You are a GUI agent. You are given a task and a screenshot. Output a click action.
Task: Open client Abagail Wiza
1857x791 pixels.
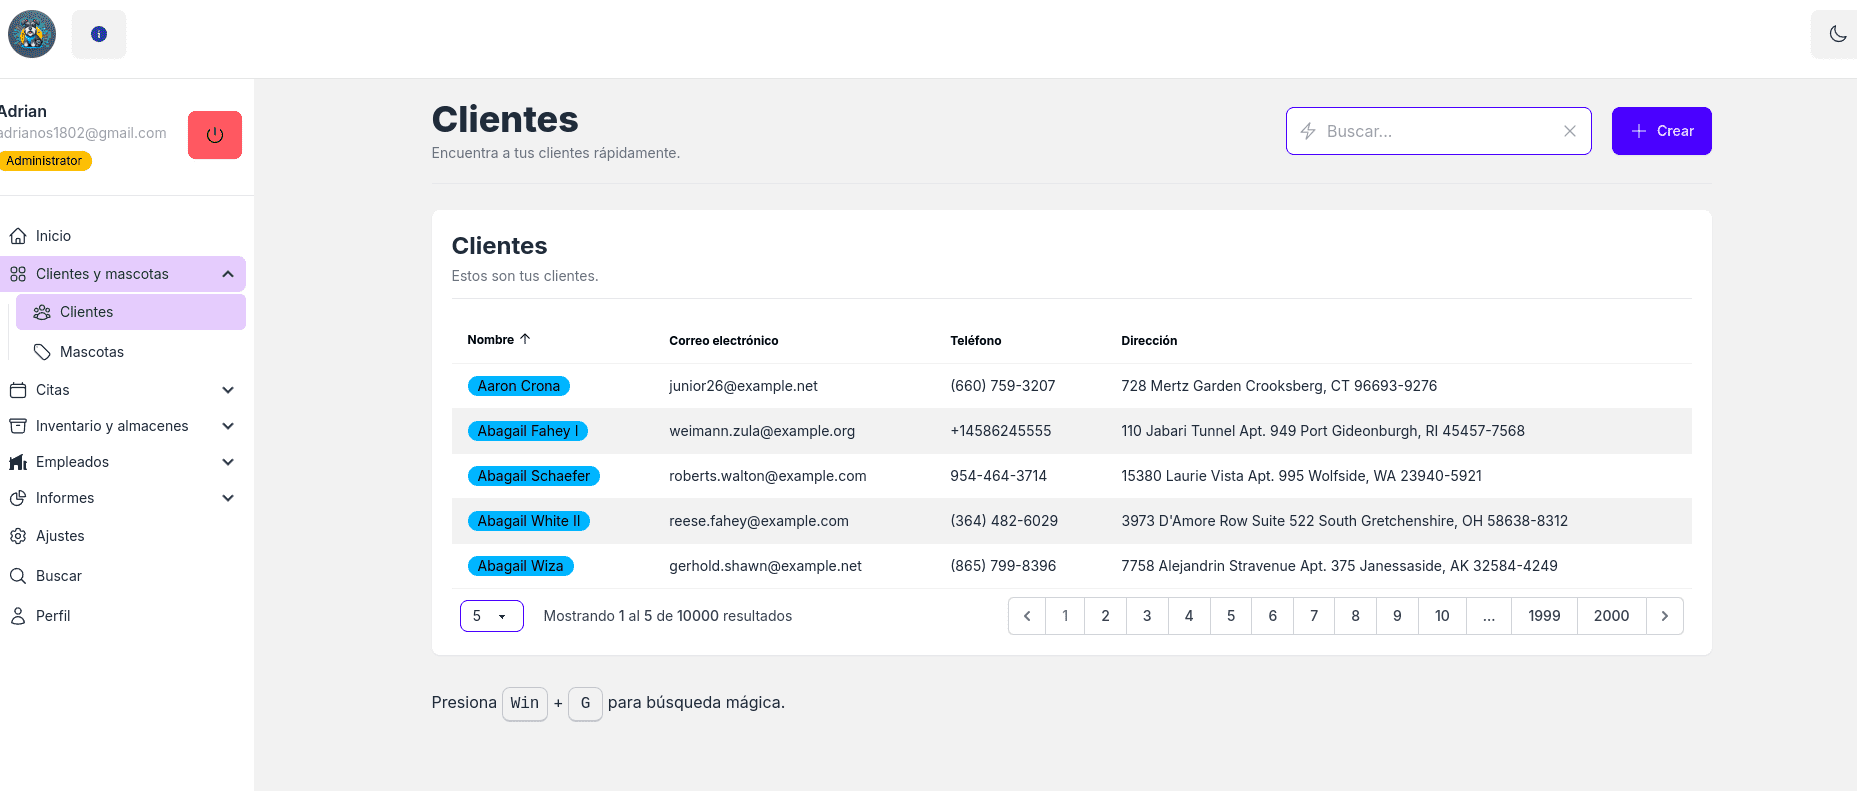click(x=520, y=566)
